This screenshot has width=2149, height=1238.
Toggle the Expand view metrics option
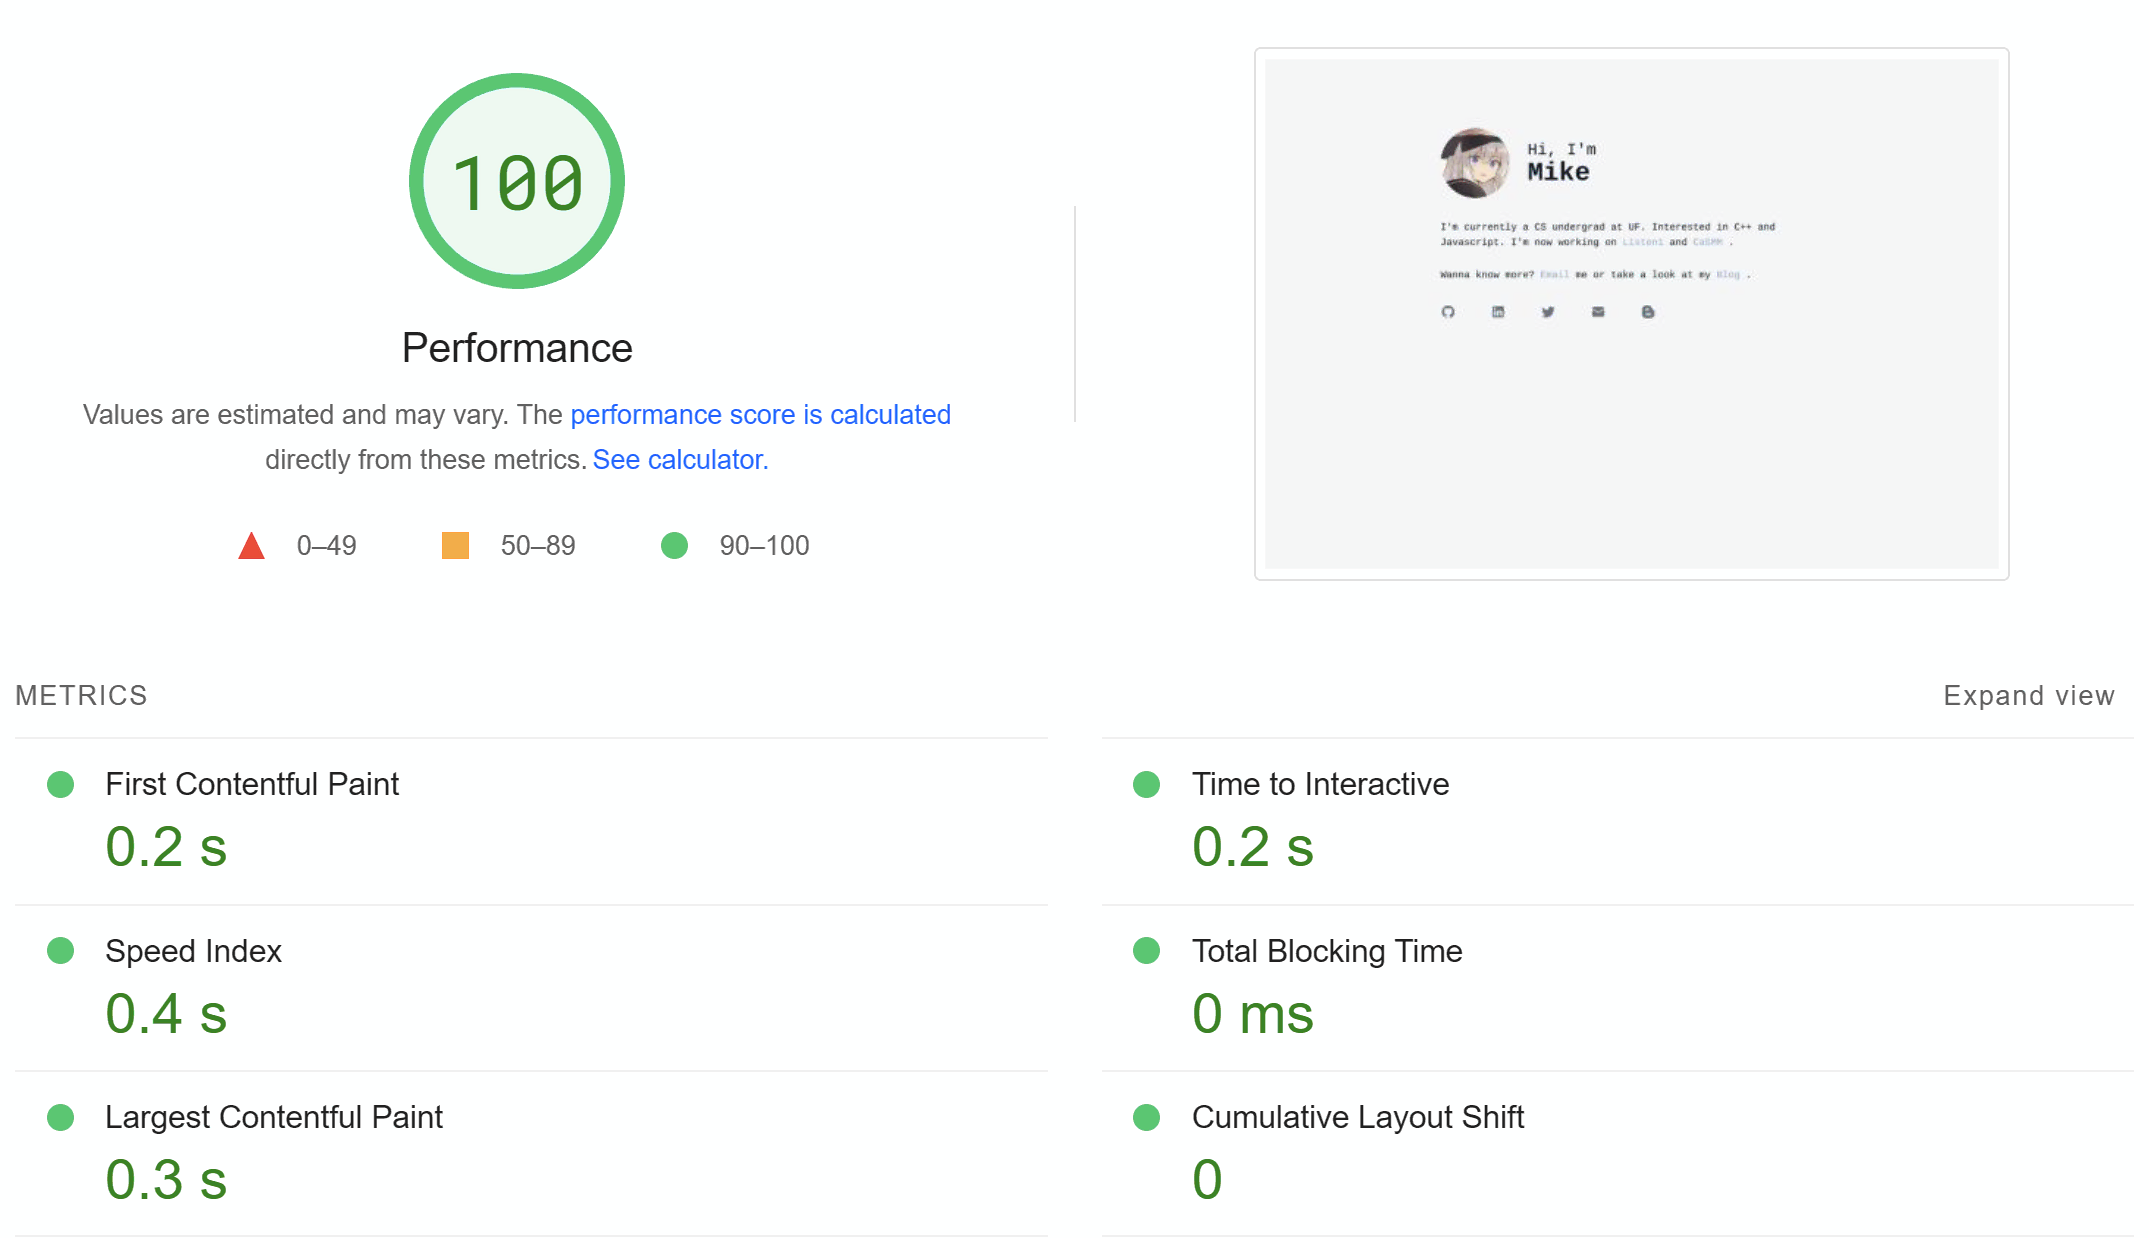[x=2028, y=696]
